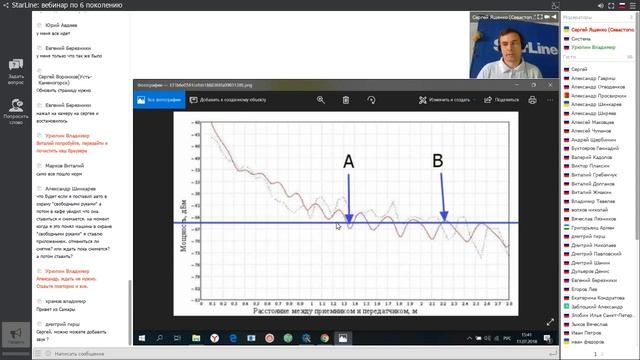The height and width of the screenshot is (360, 640).
Task: Click the chat settings icon left of input
Action: pyautogui.click(x=38, y=353)
